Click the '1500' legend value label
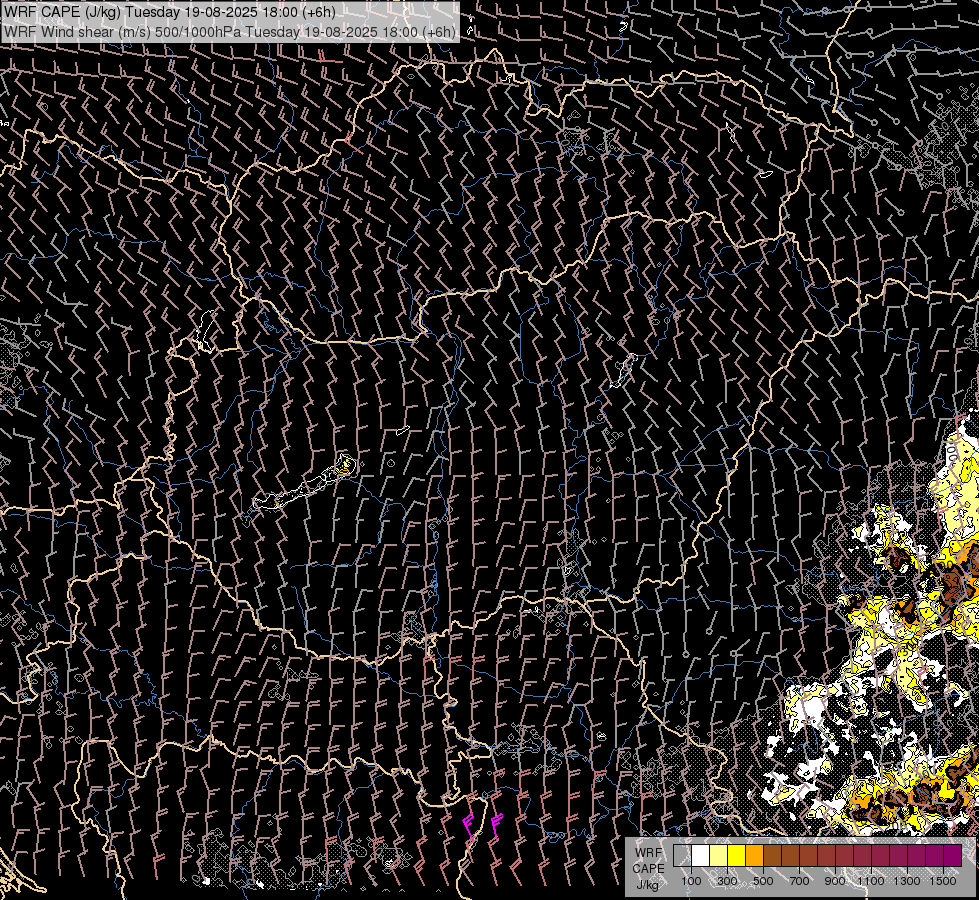Screen dimensions: 979x900 point(943,881)
